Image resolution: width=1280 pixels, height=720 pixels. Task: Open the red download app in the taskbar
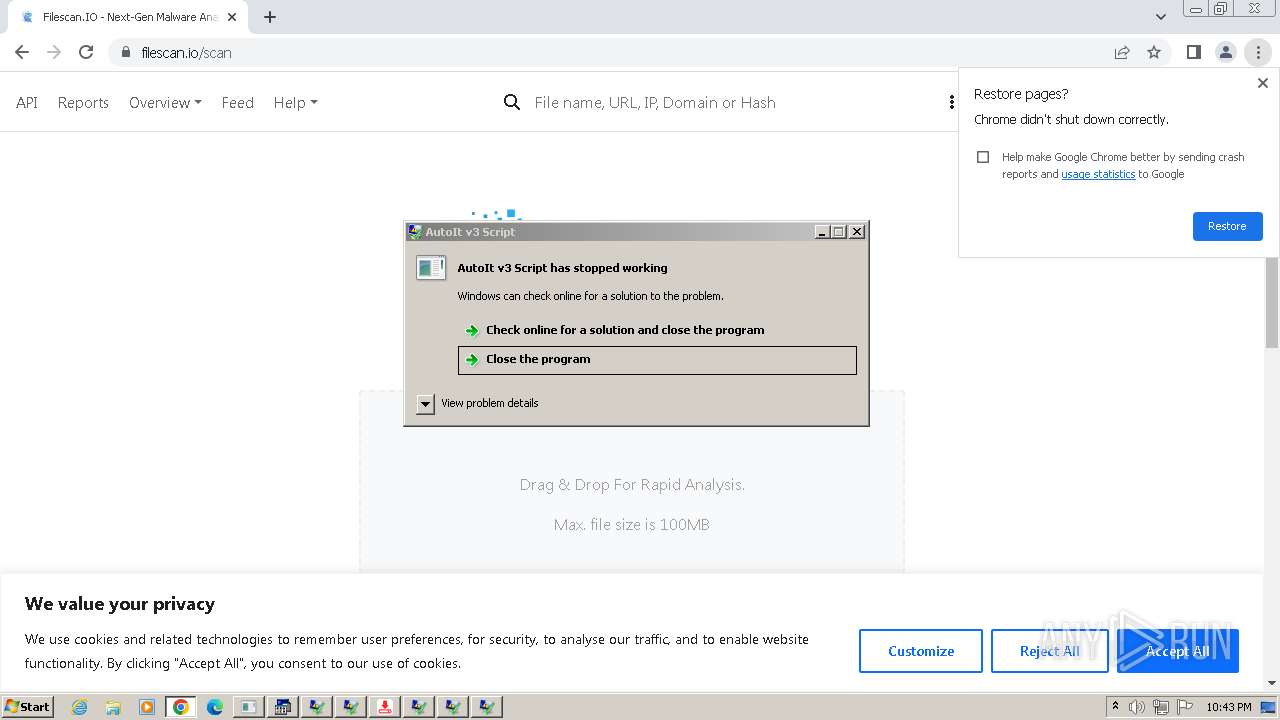pos(385,707)
